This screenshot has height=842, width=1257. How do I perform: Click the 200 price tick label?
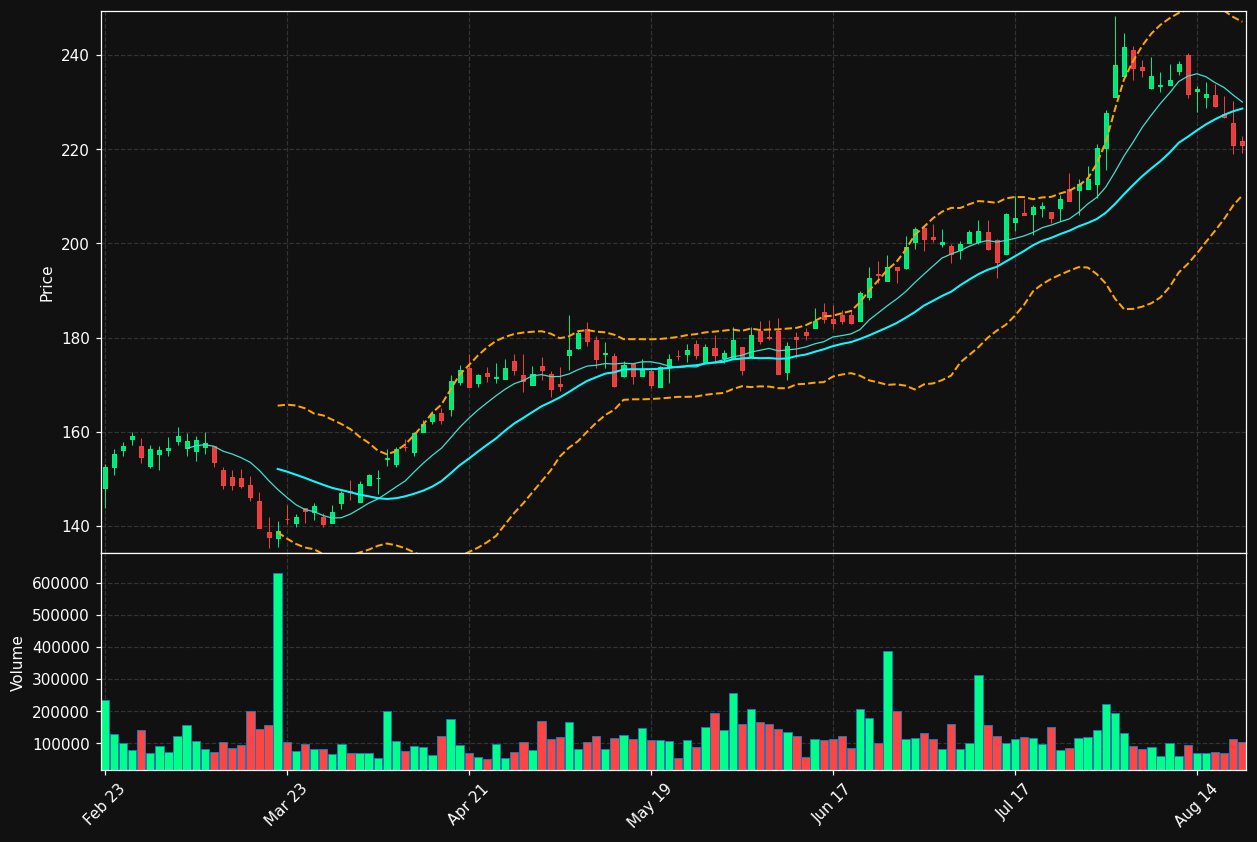coord(76,244)
